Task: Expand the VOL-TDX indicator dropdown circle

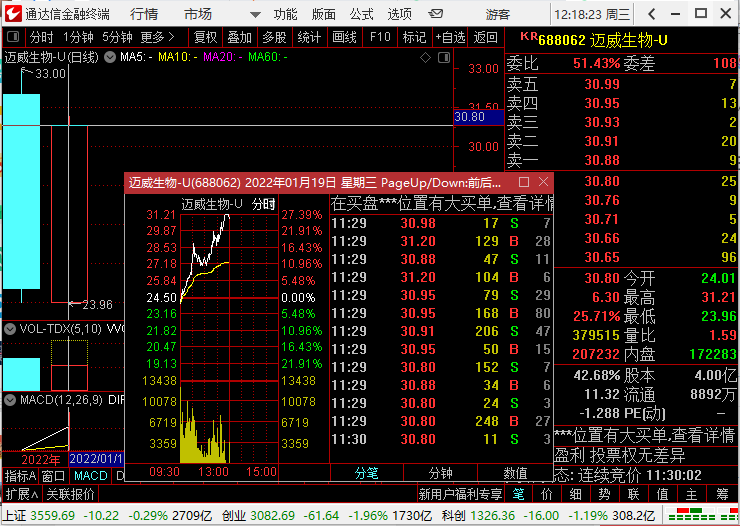Action: (x=10, y=329)
